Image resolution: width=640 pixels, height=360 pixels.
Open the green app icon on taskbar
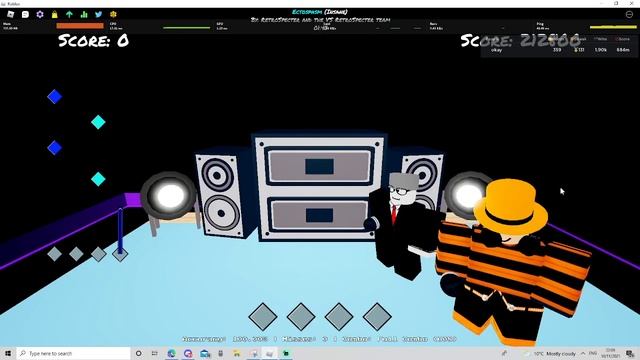(286, 353)
